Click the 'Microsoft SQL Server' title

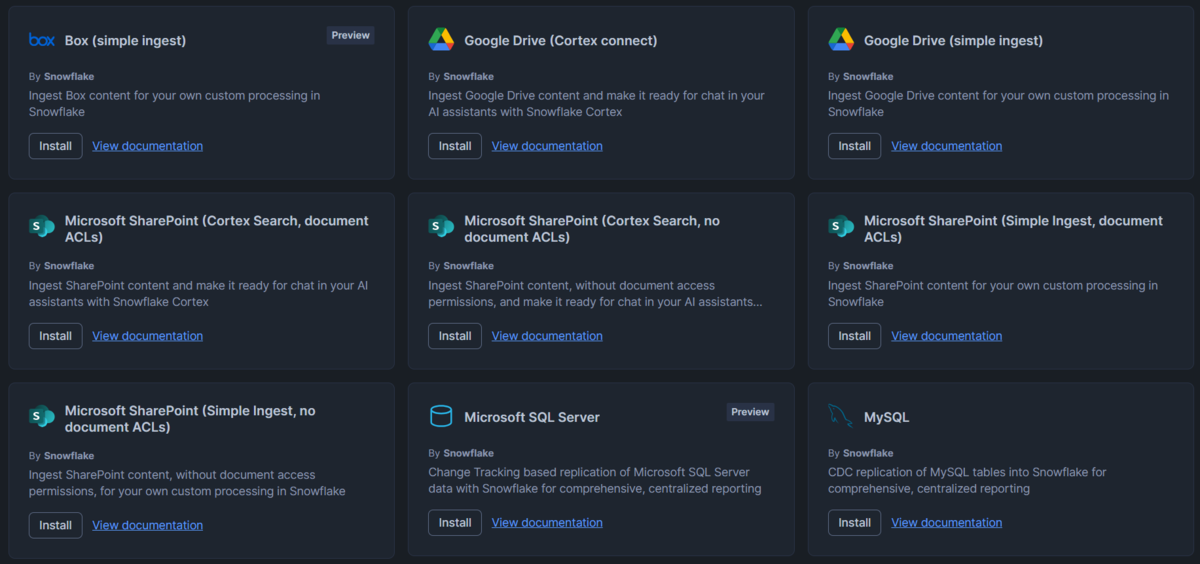tap(532, 417)
